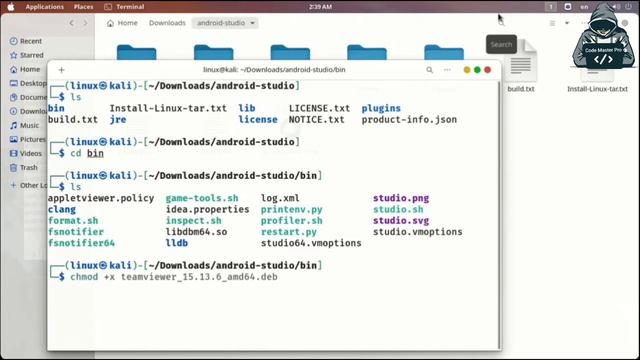Select Starred in the sidebar
The height and width of the screenshot is (360, 640).
coord(27,55)
